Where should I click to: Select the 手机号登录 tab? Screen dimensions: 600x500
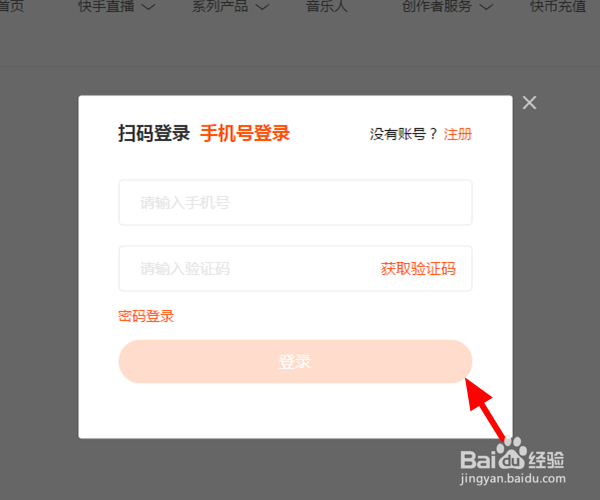pyautogui.click(x=245, y=134)
